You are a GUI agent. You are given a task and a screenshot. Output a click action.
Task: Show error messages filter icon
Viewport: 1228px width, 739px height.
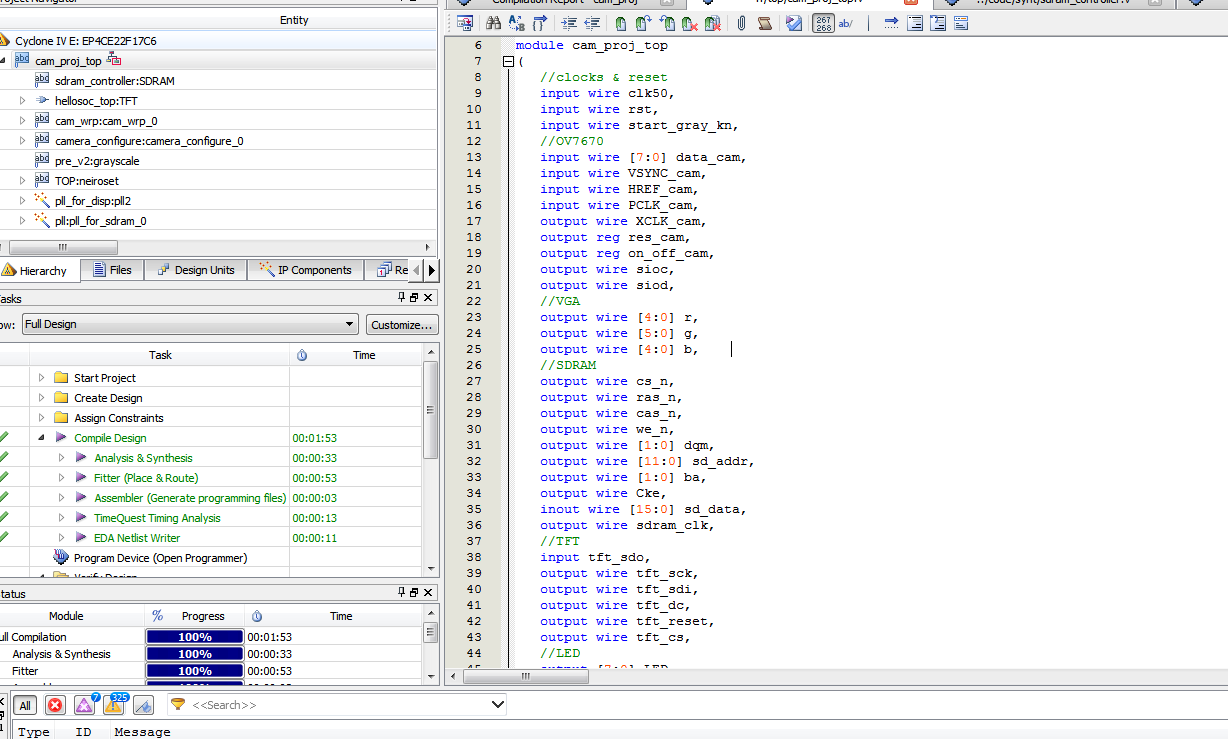(x=55, y=705)
